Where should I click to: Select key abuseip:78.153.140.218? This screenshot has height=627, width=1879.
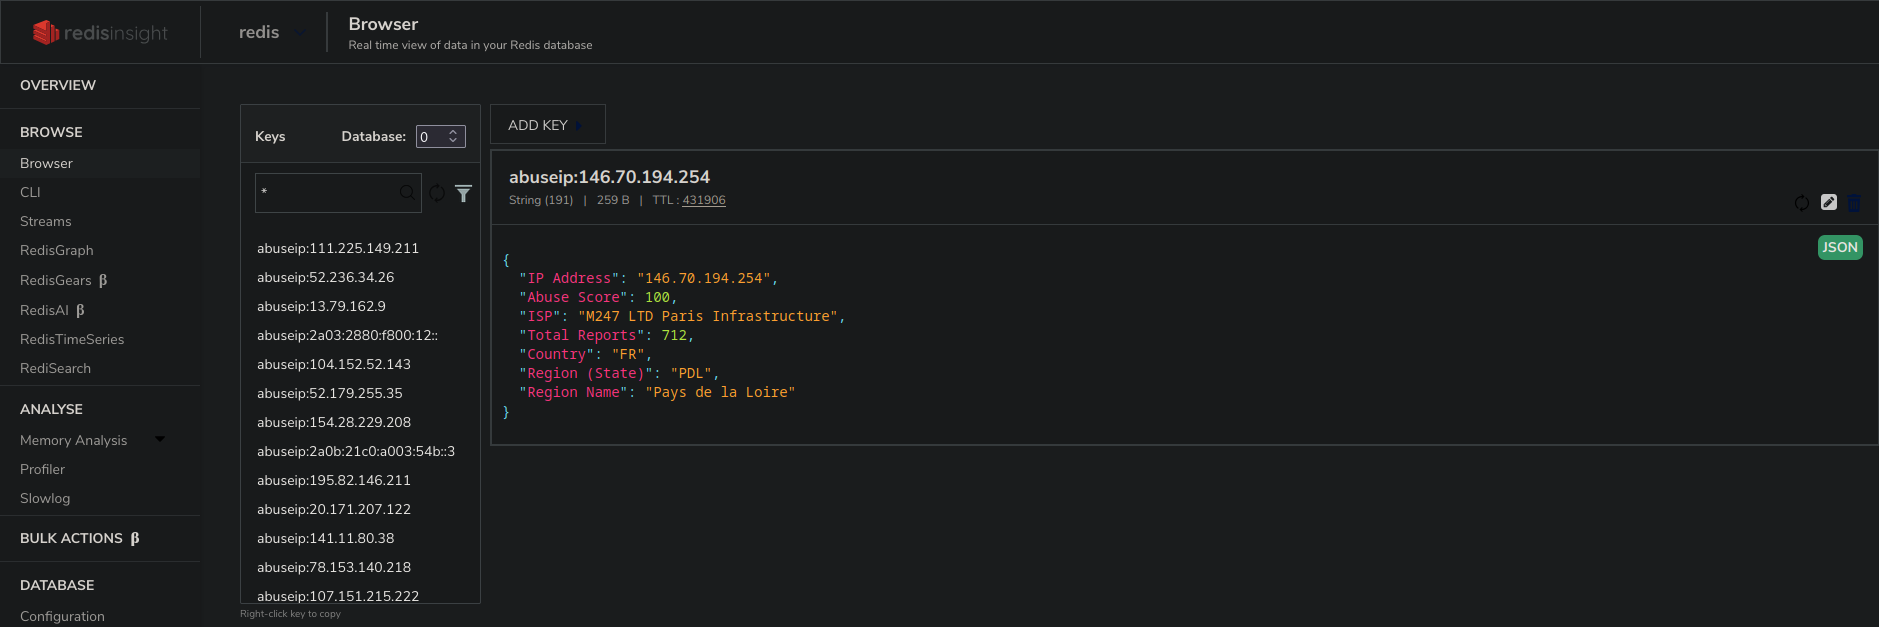click(334, 567)
